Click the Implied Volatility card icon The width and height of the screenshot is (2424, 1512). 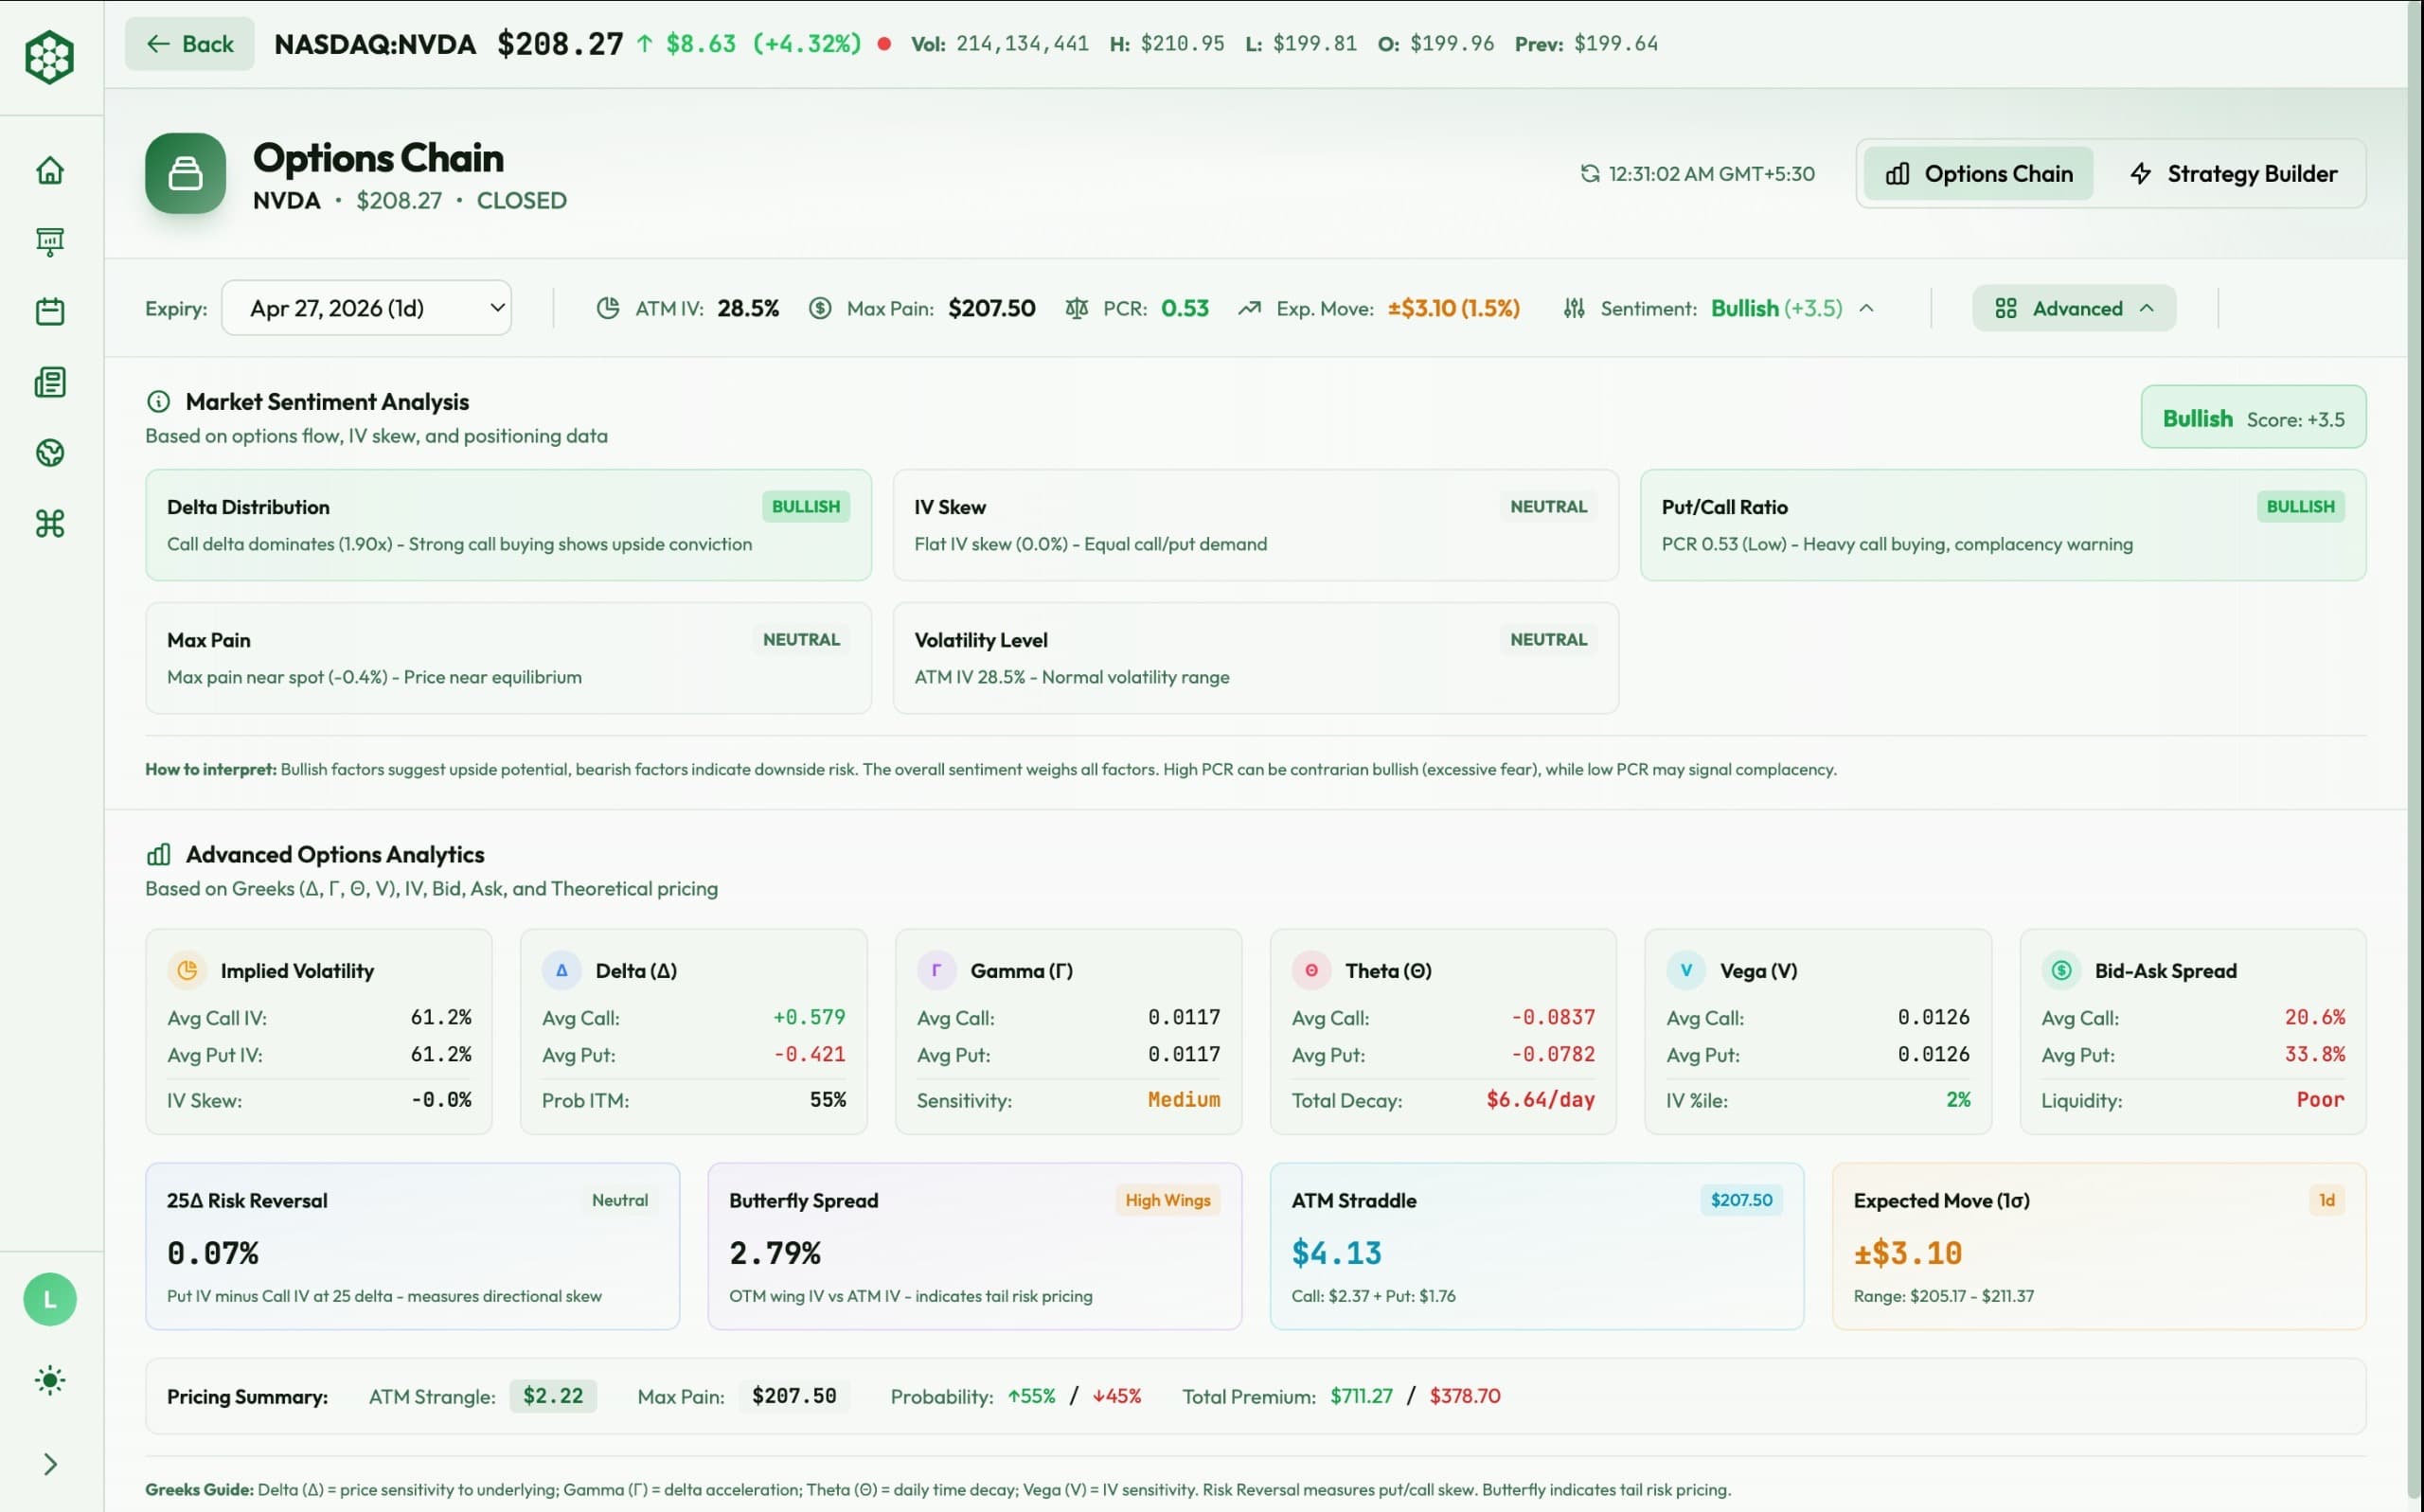pos(187,970)
